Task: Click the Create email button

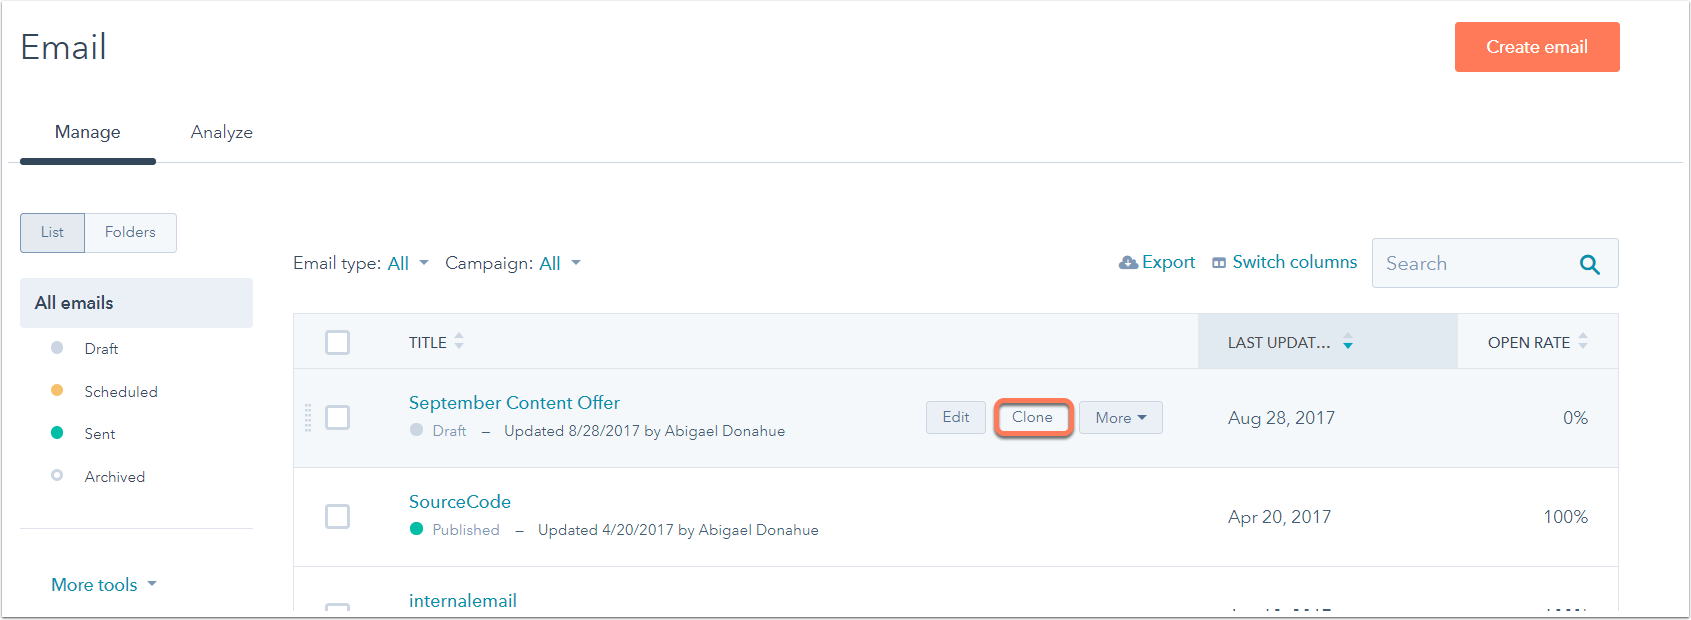Action: (x=1537, y=47)
